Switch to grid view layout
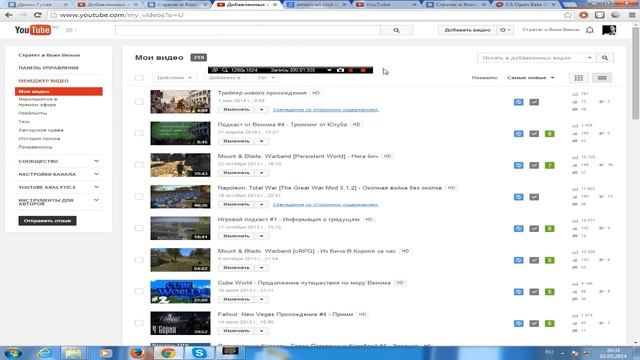The width and height of the screenshot is (640, 360). point(578,78)
